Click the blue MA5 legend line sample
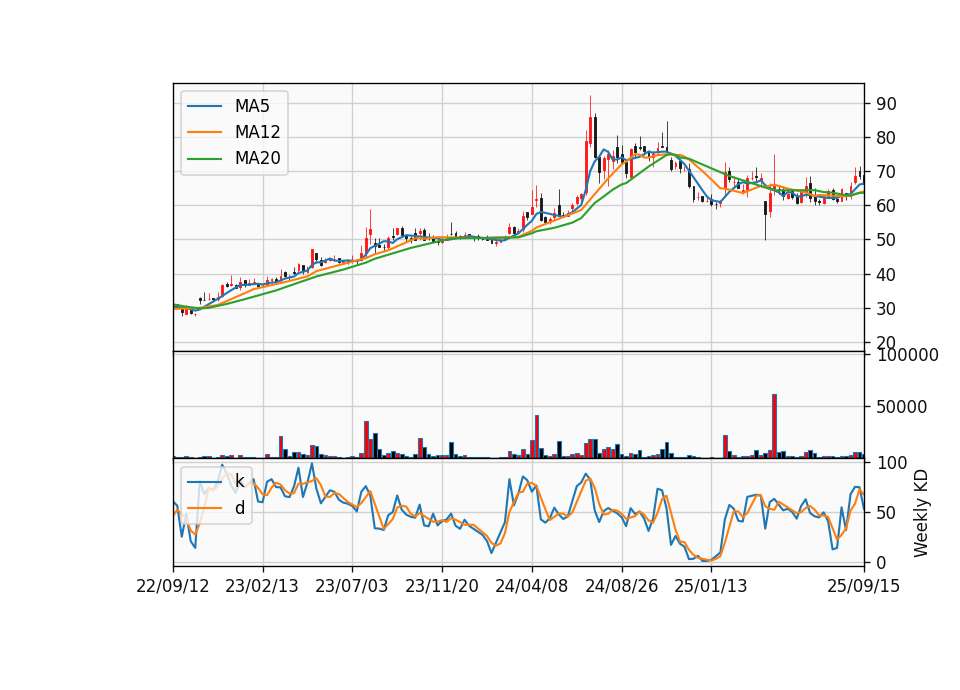The width and height of the screenshot is (960, 690). (x=204, y=106)
